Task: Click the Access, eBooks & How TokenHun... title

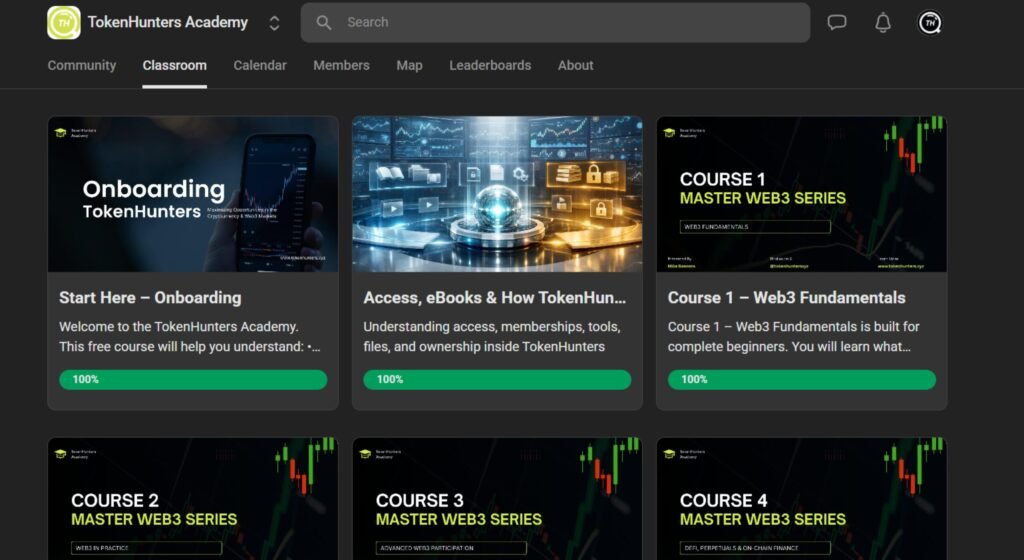Action: coord(494,298)
